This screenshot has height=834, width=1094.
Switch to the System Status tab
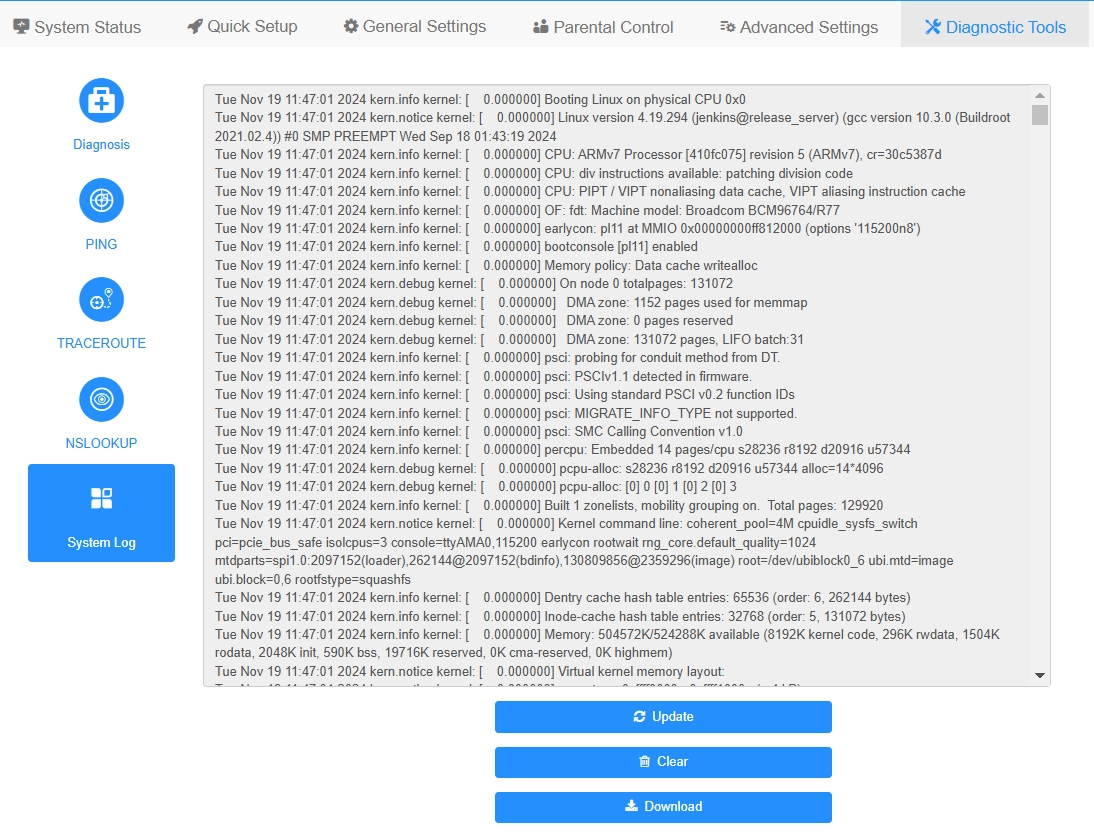(77, 27)
